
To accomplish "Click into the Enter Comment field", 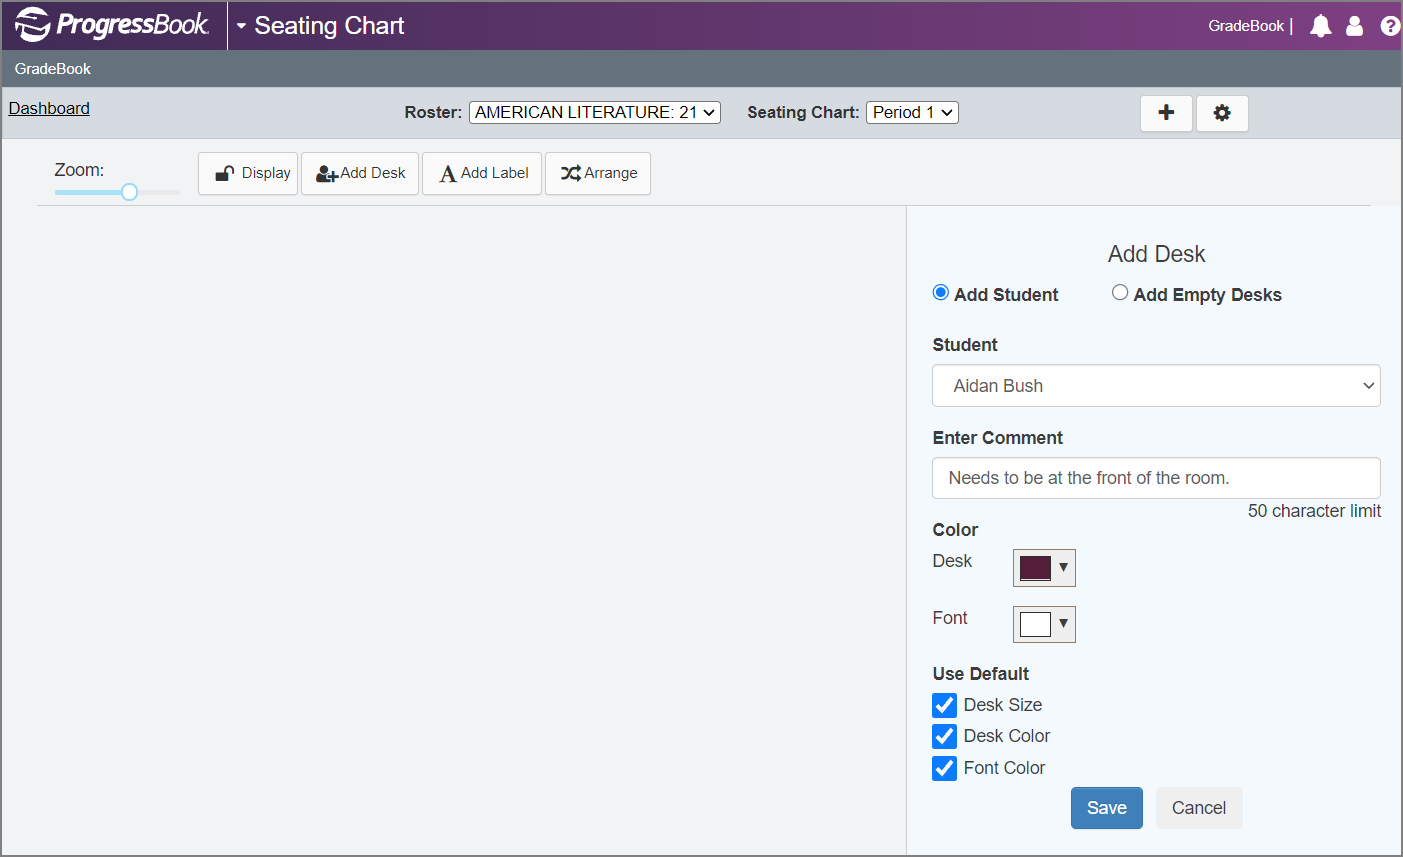I will (x=1156, y=478).
